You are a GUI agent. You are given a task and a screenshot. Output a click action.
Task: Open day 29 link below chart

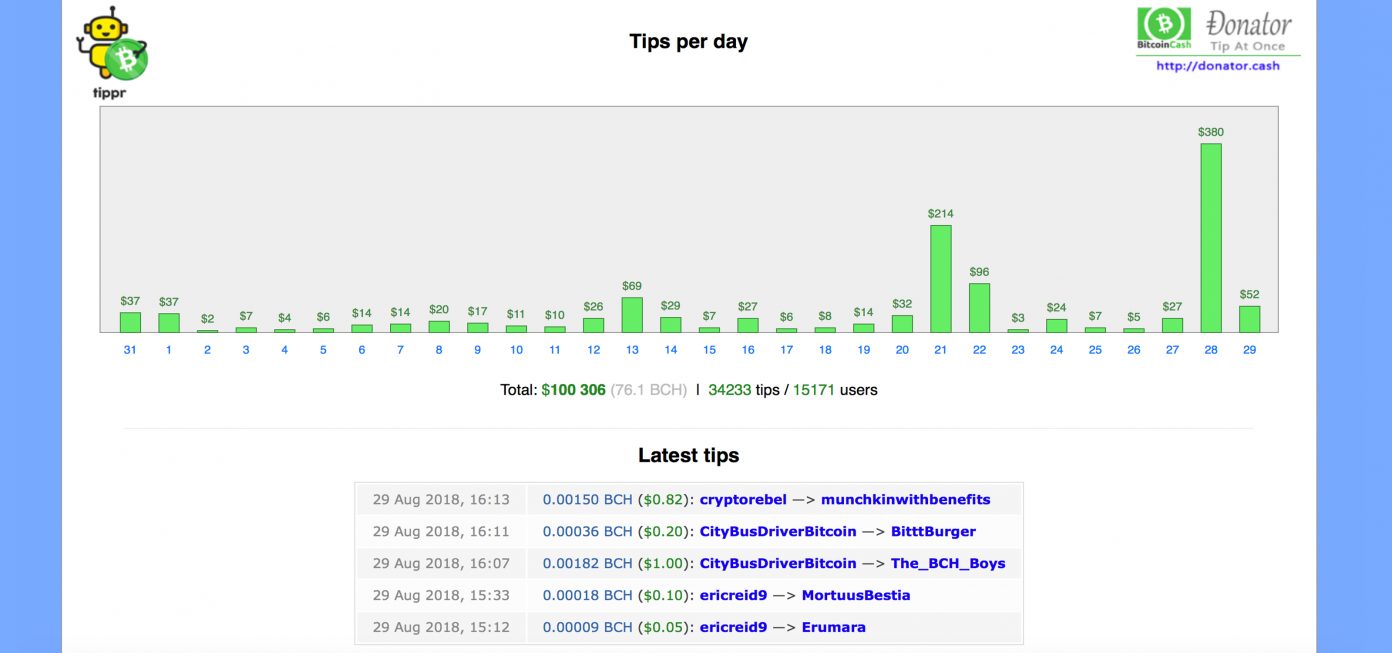click(x=1249, y=350)
